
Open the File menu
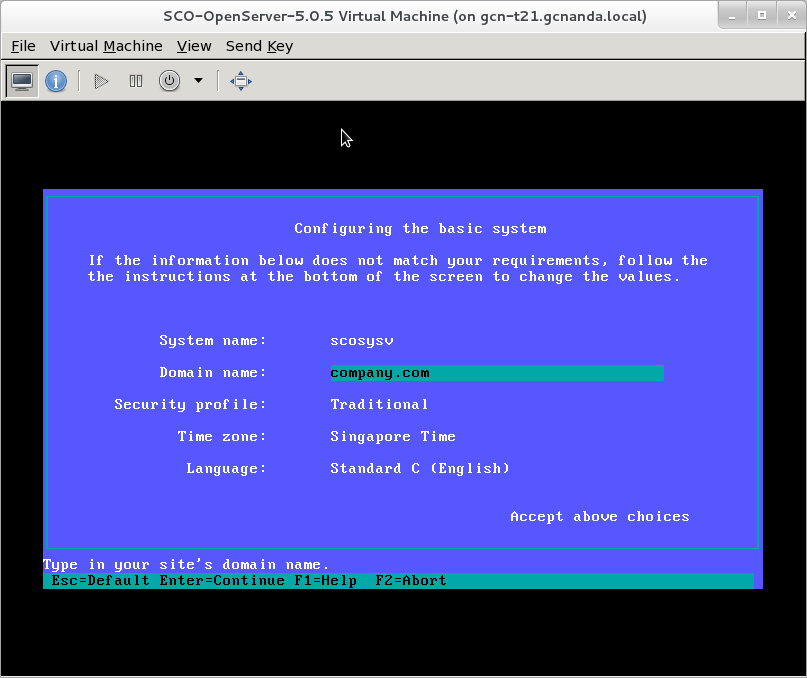tap(23, 46)
